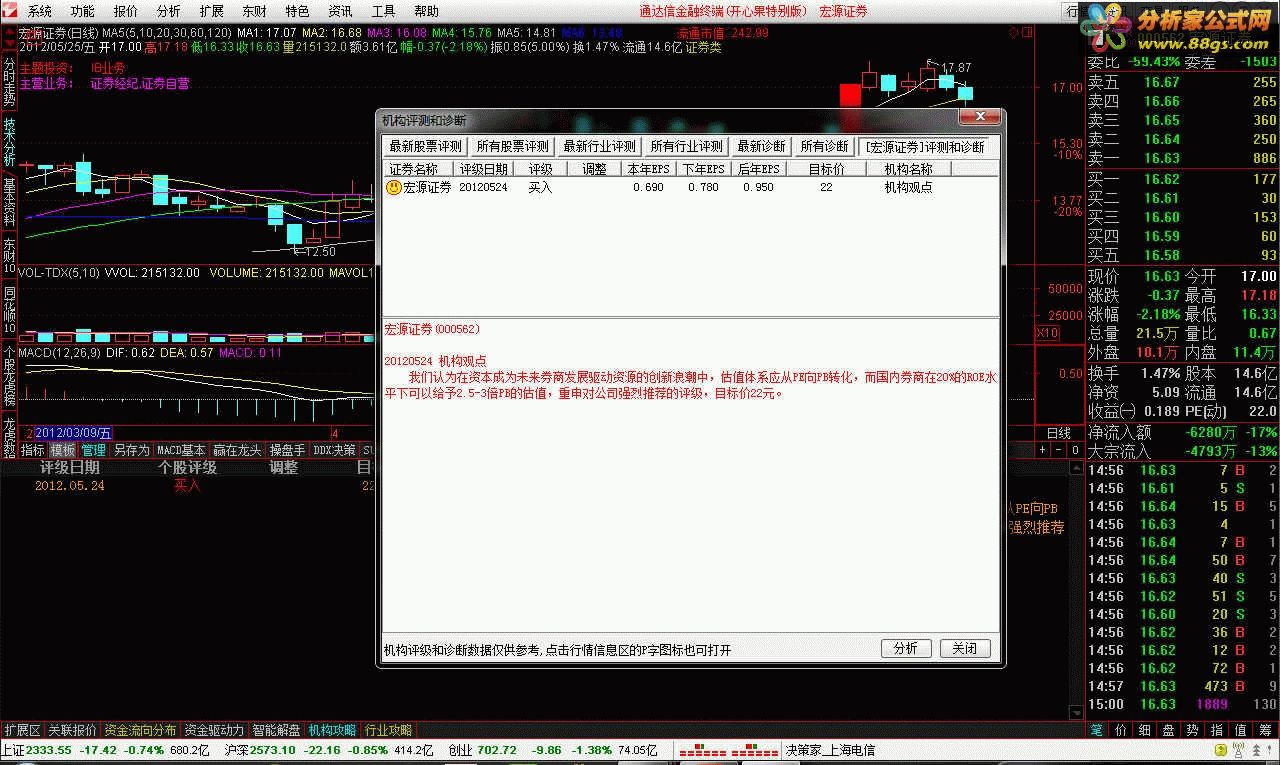Viewport: 1280px width, 765px height.
Task: Switch to the 最新行业评测 tab
Action: (599, 146)
